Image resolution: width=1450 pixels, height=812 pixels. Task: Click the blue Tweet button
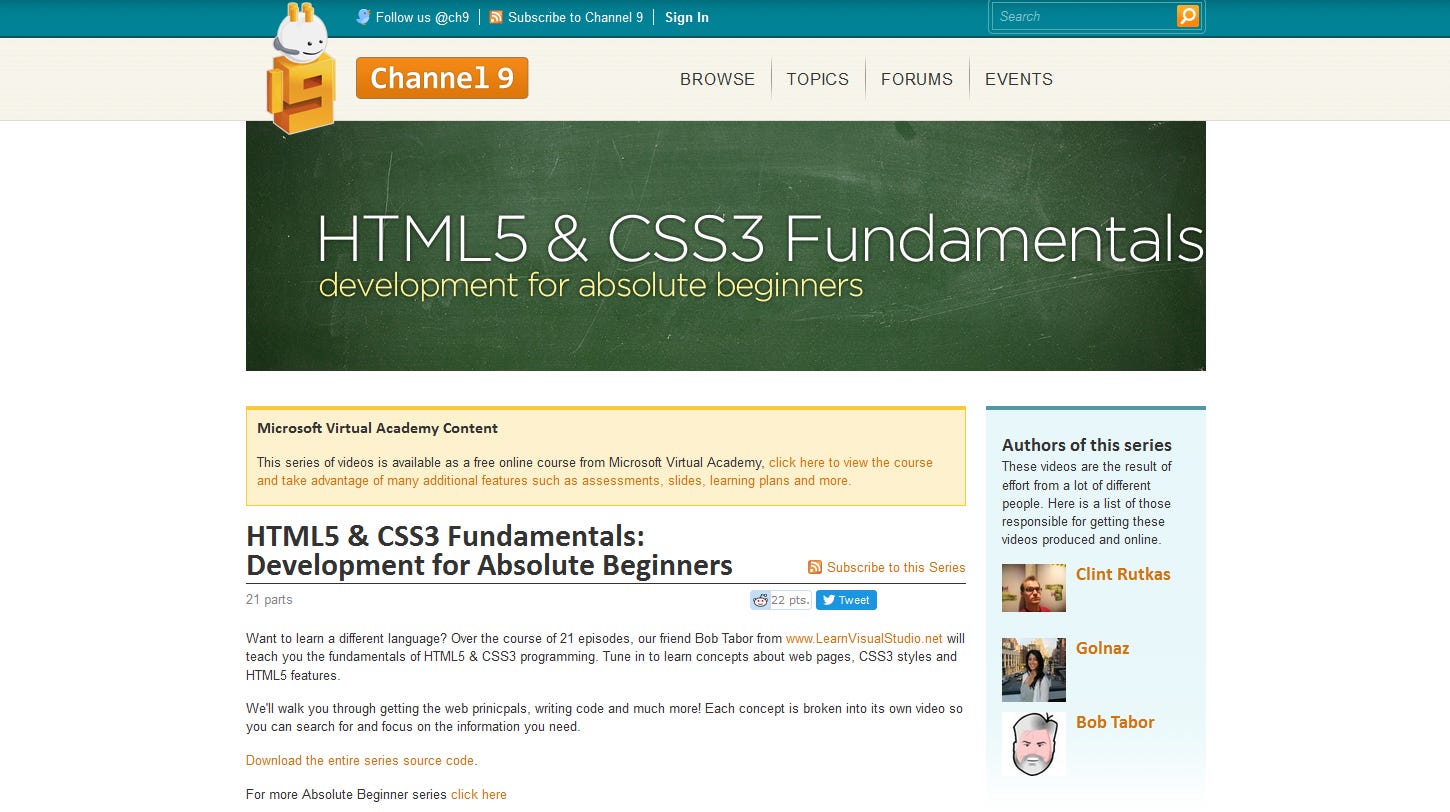tap(846, 600)
